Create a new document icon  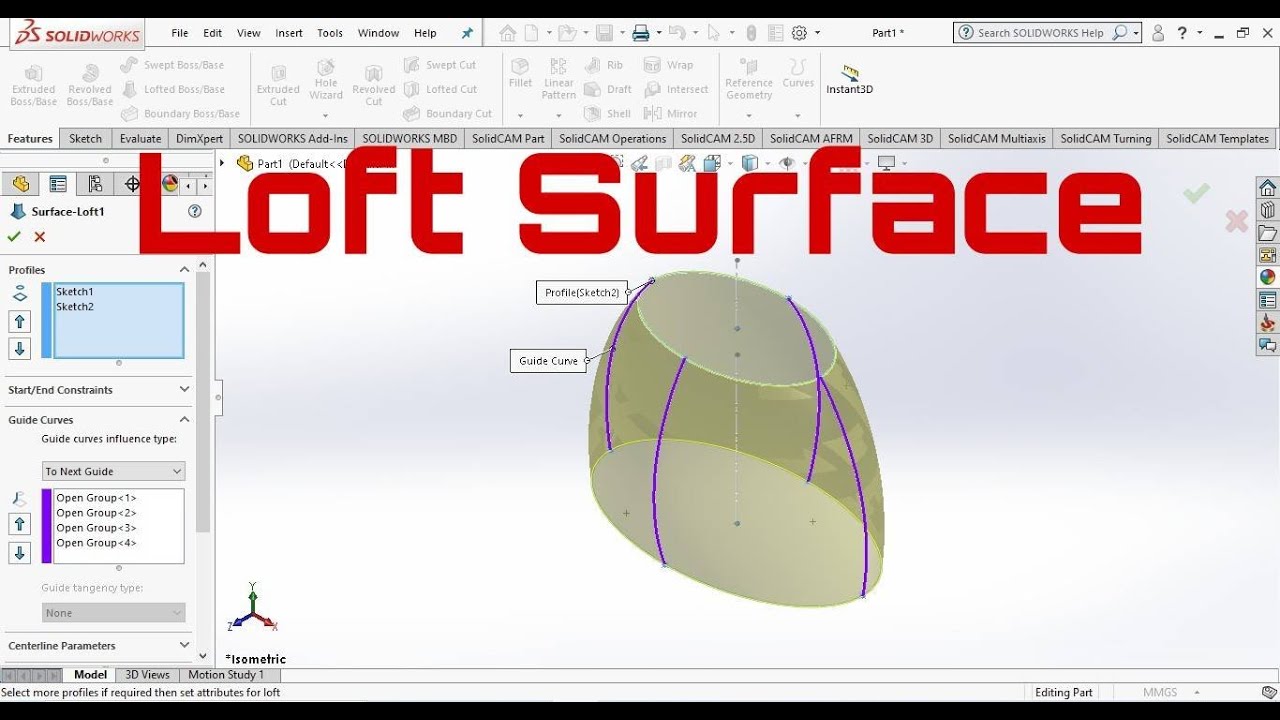pos(531,33)
